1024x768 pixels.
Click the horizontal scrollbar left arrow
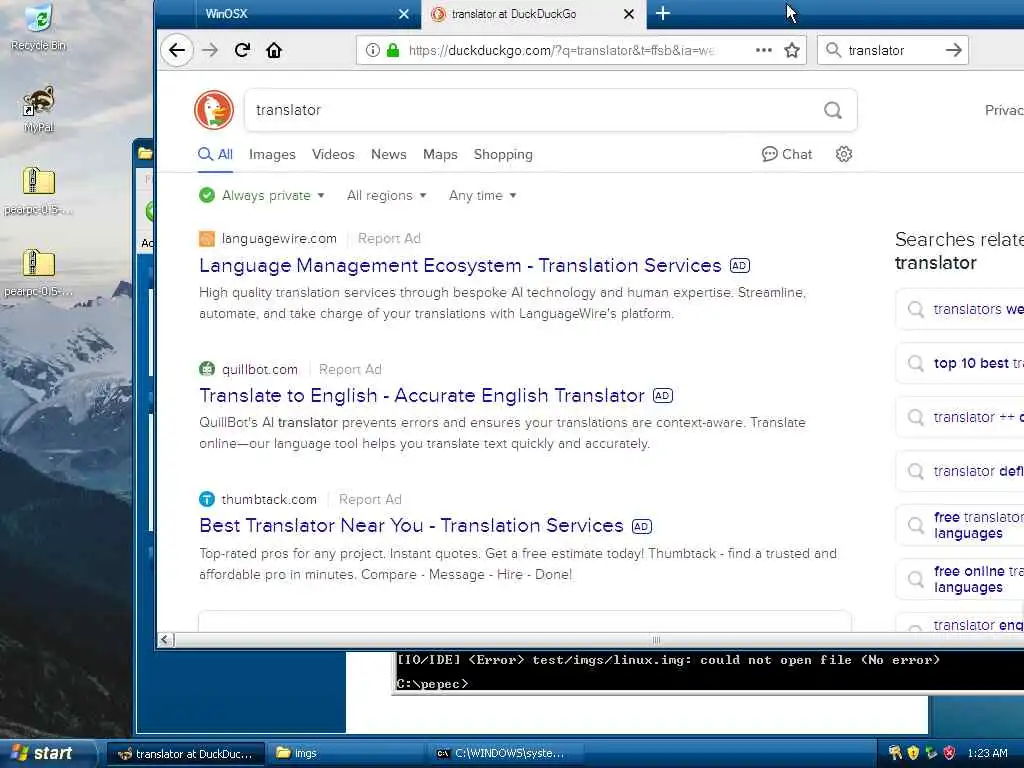point(166,640)
